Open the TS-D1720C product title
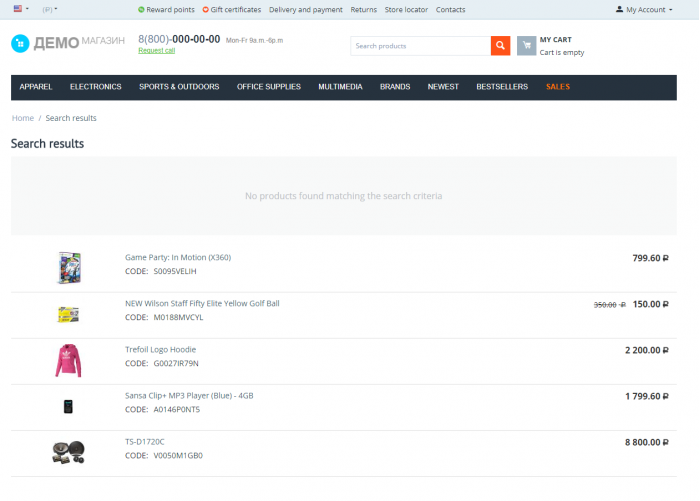 click(x=145, y=442)
